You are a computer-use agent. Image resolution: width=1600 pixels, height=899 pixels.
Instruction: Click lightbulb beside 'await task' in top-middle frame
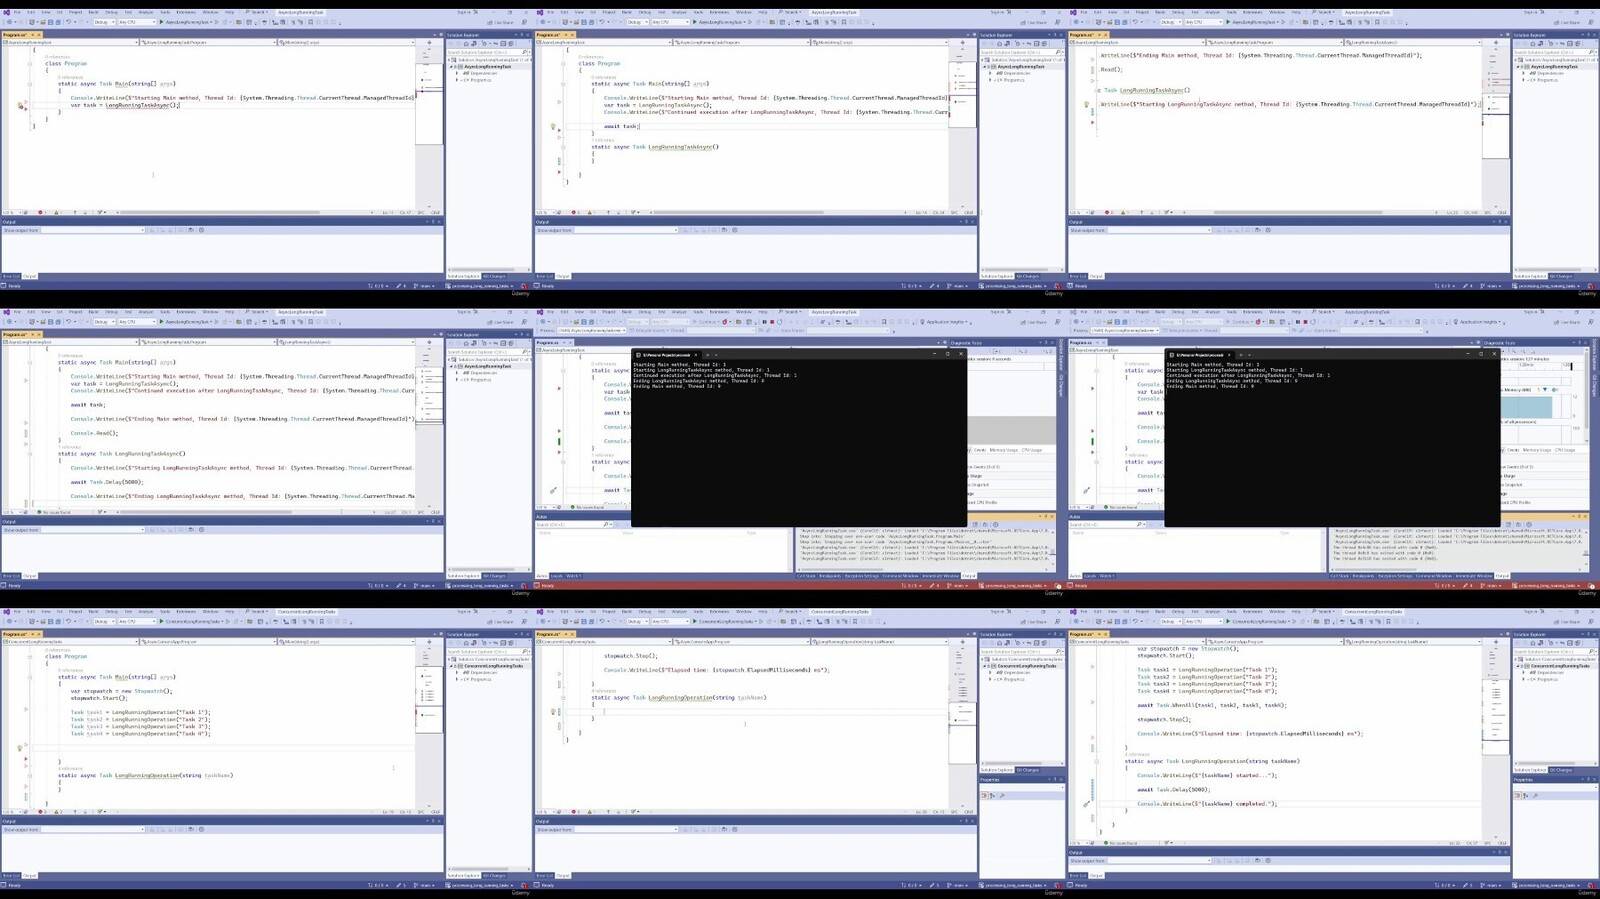pyautogui.click(x=553, y=127)
